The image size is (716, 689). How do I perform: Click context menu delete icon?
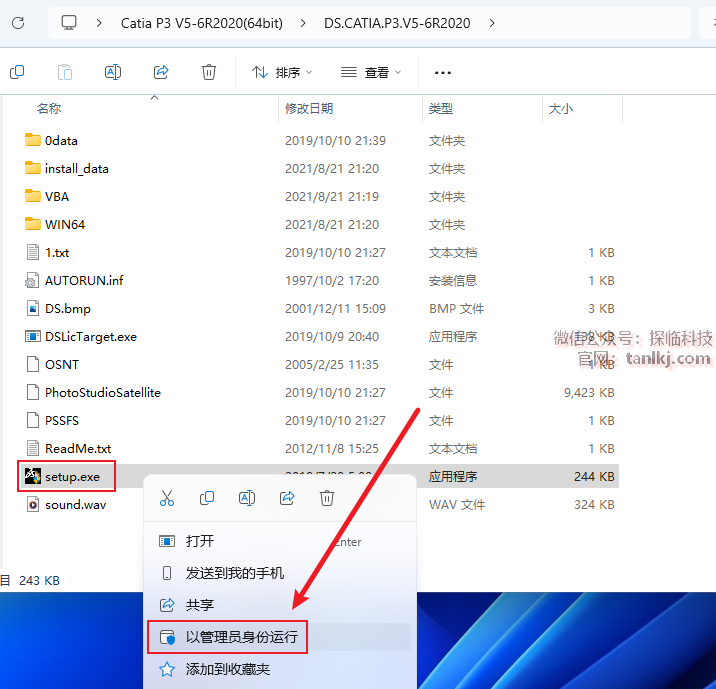(x=326, y=498)
